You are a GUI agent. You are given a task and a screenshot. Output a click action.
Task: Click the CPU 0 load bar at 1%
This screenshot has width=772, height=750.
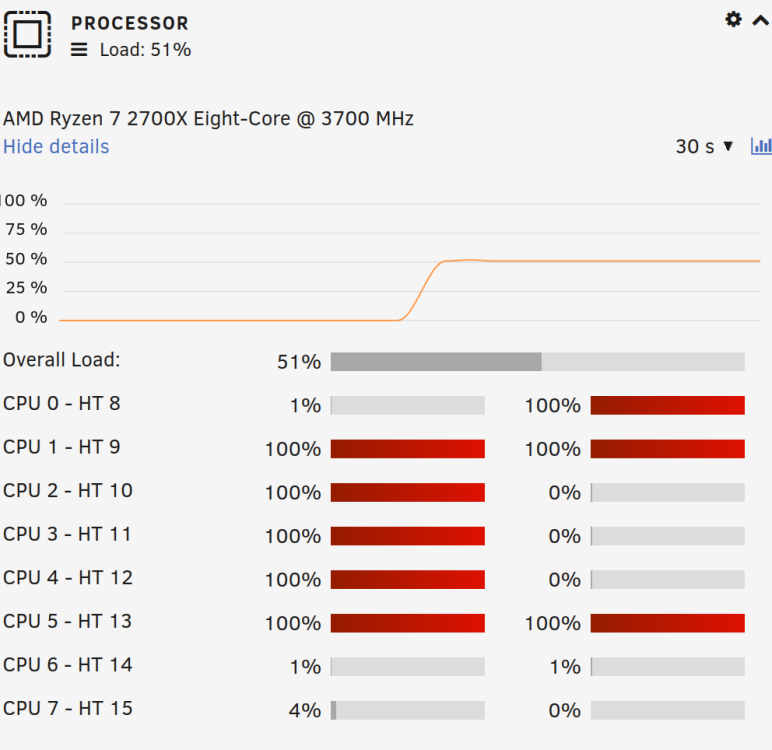coord(408,405)
